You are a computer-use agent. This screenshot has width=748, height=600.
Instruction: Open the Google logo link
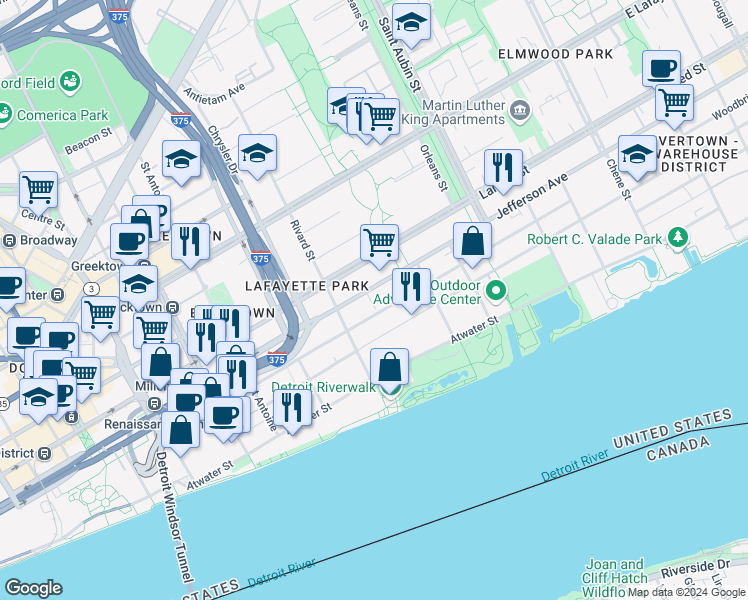pos(33,587)
